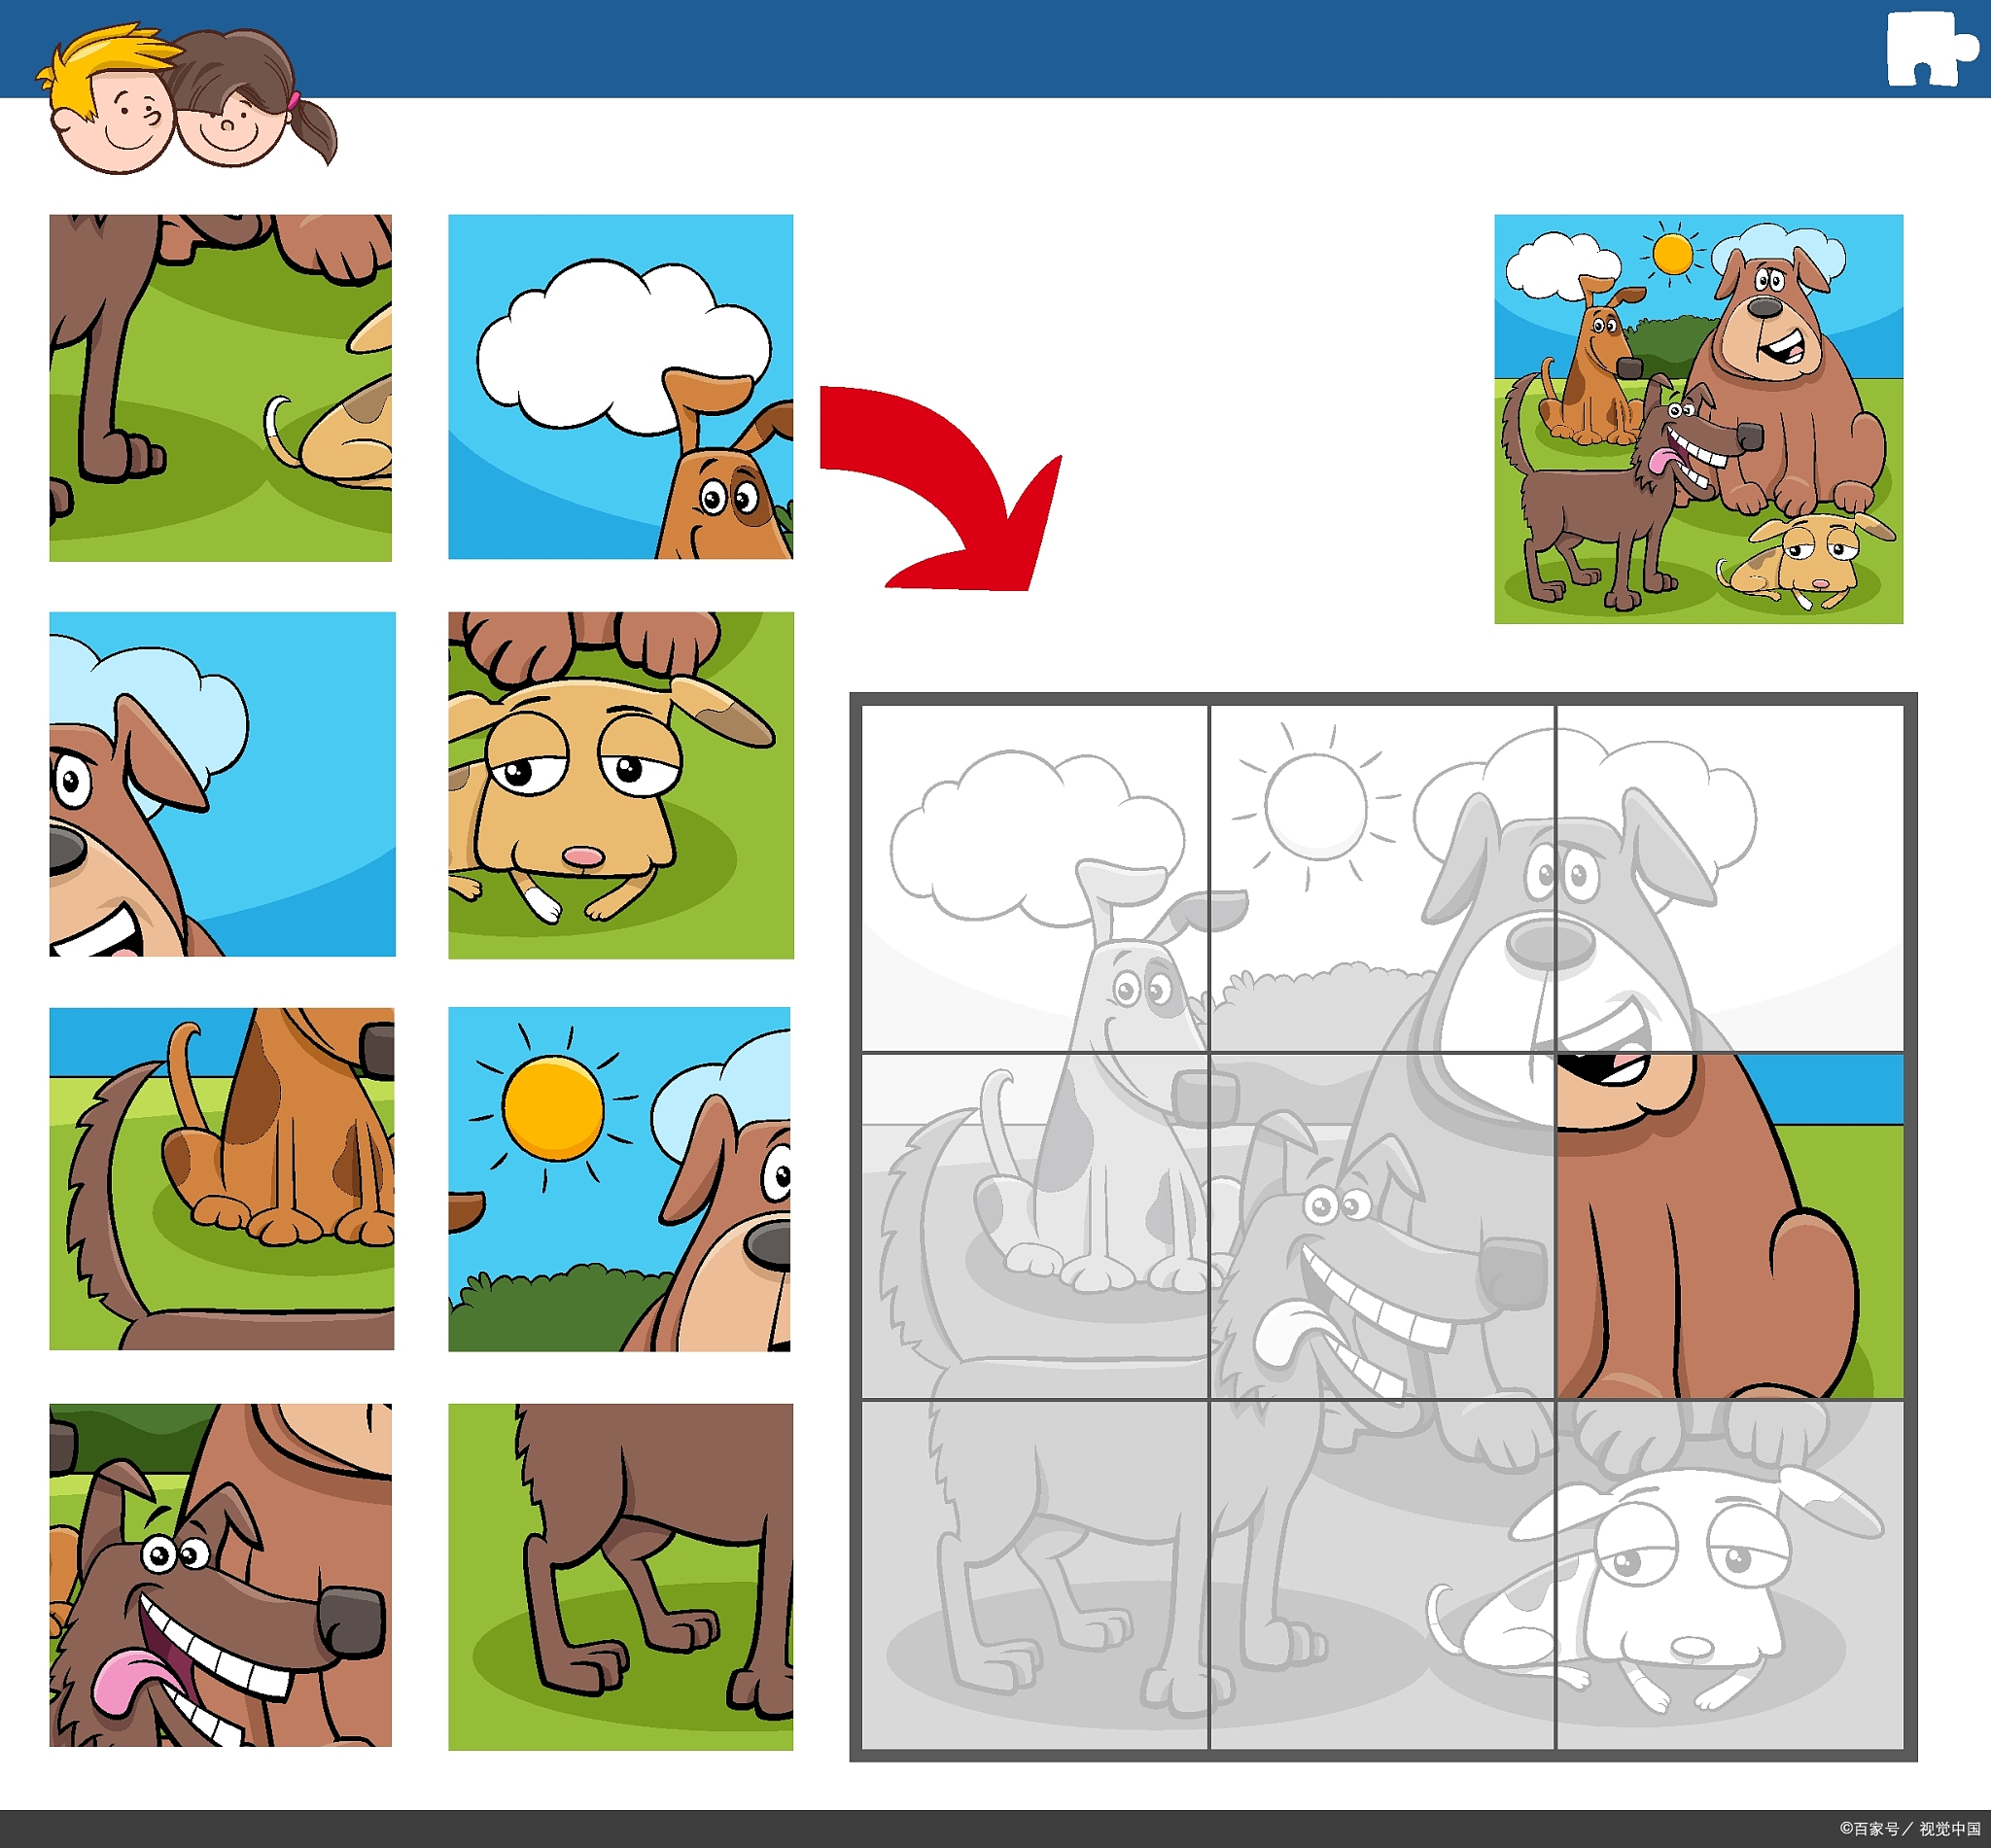Click the red curved arrow

click(x=940, y=488)
